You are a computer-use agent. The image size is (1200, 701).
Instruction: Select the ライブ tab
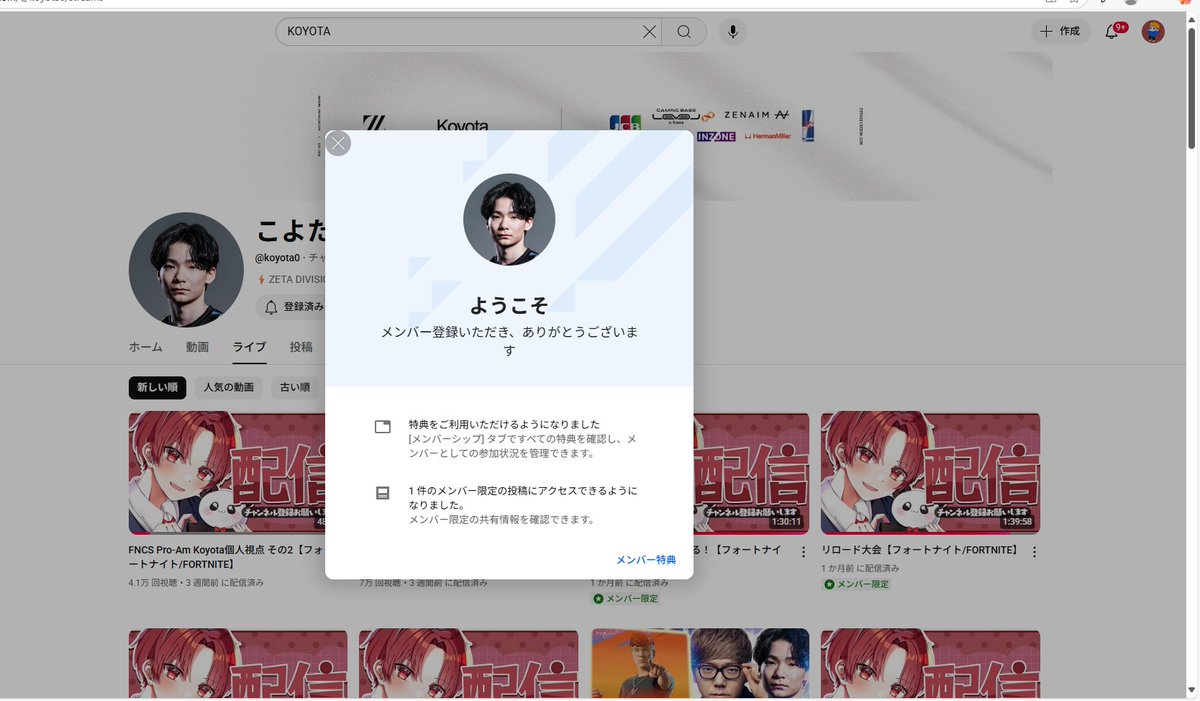pyautogui.click(x=249, y=347)
